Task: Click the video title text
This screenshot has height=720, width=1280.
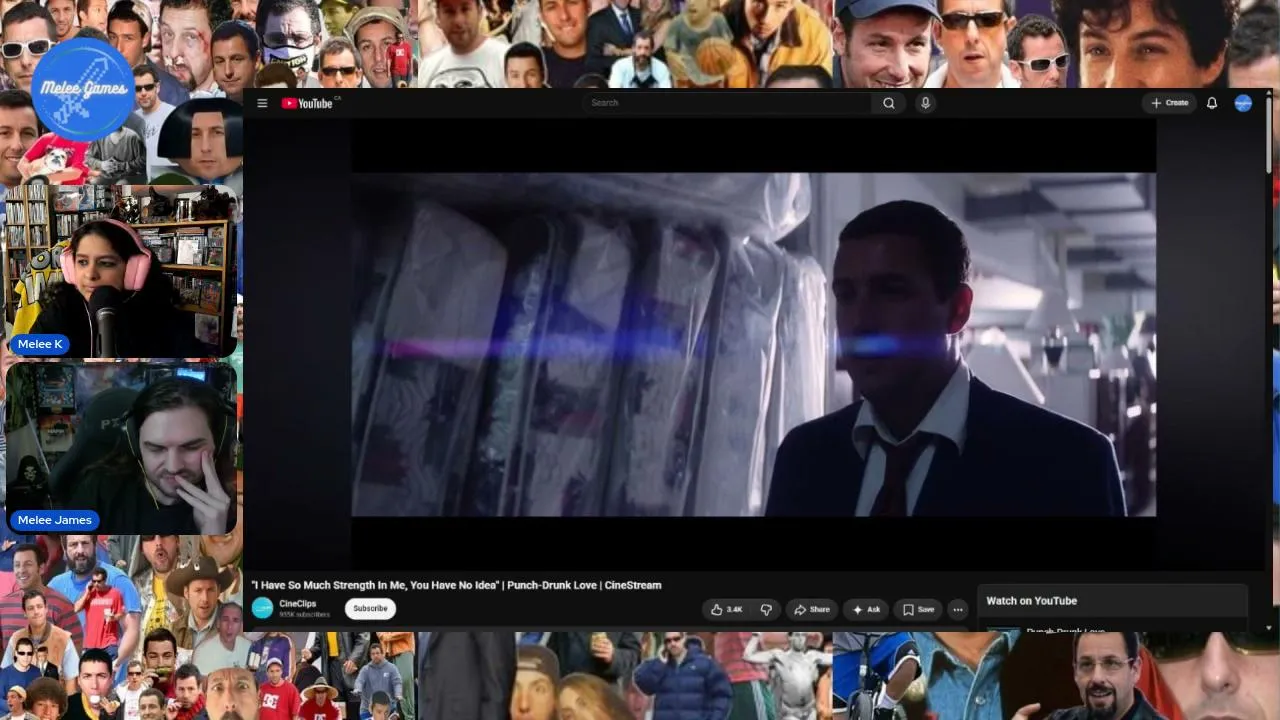Action: click(x=456, y=585)
